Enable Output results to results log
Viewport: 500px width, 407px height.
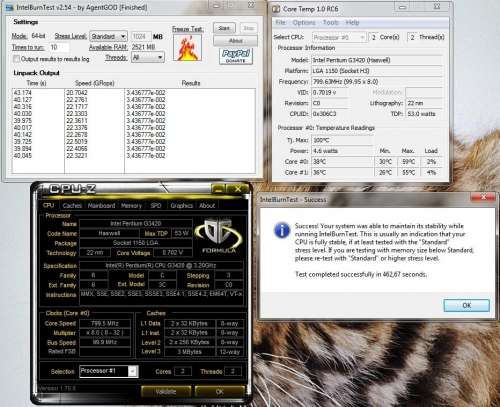point(16,59)
